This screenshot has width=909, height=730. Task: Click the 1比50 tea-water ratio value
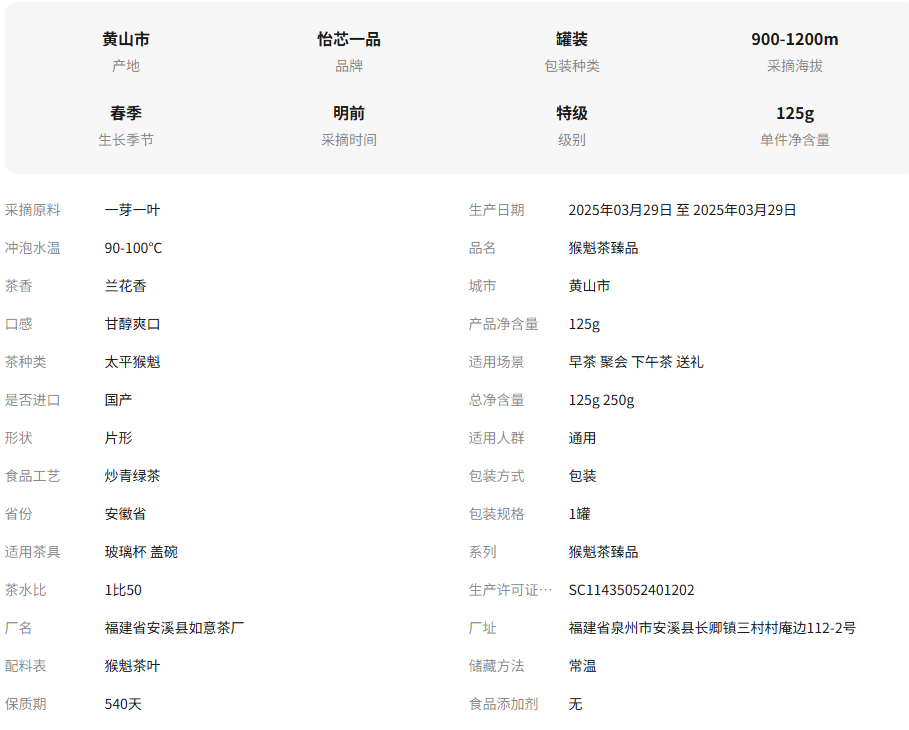123,590
